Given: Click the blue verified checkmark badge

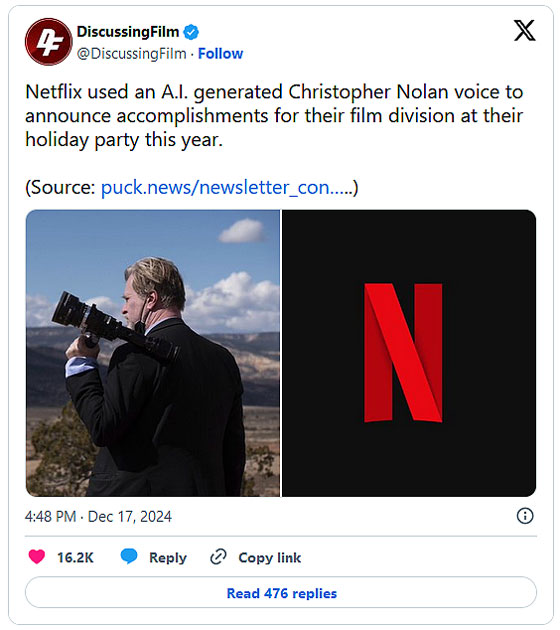Looking at the screenshot, I should pos(191,32).
